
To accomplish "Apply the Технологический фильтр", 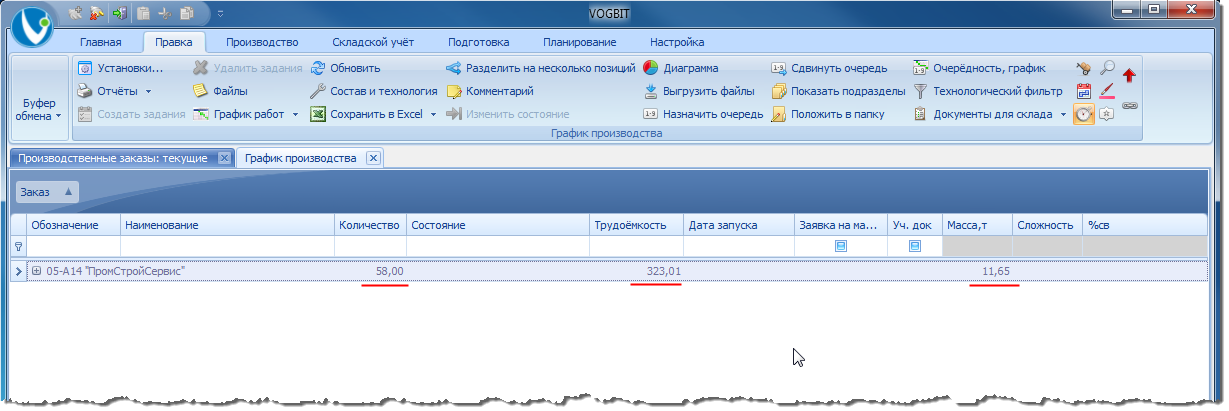I will (x=988, y=91).
